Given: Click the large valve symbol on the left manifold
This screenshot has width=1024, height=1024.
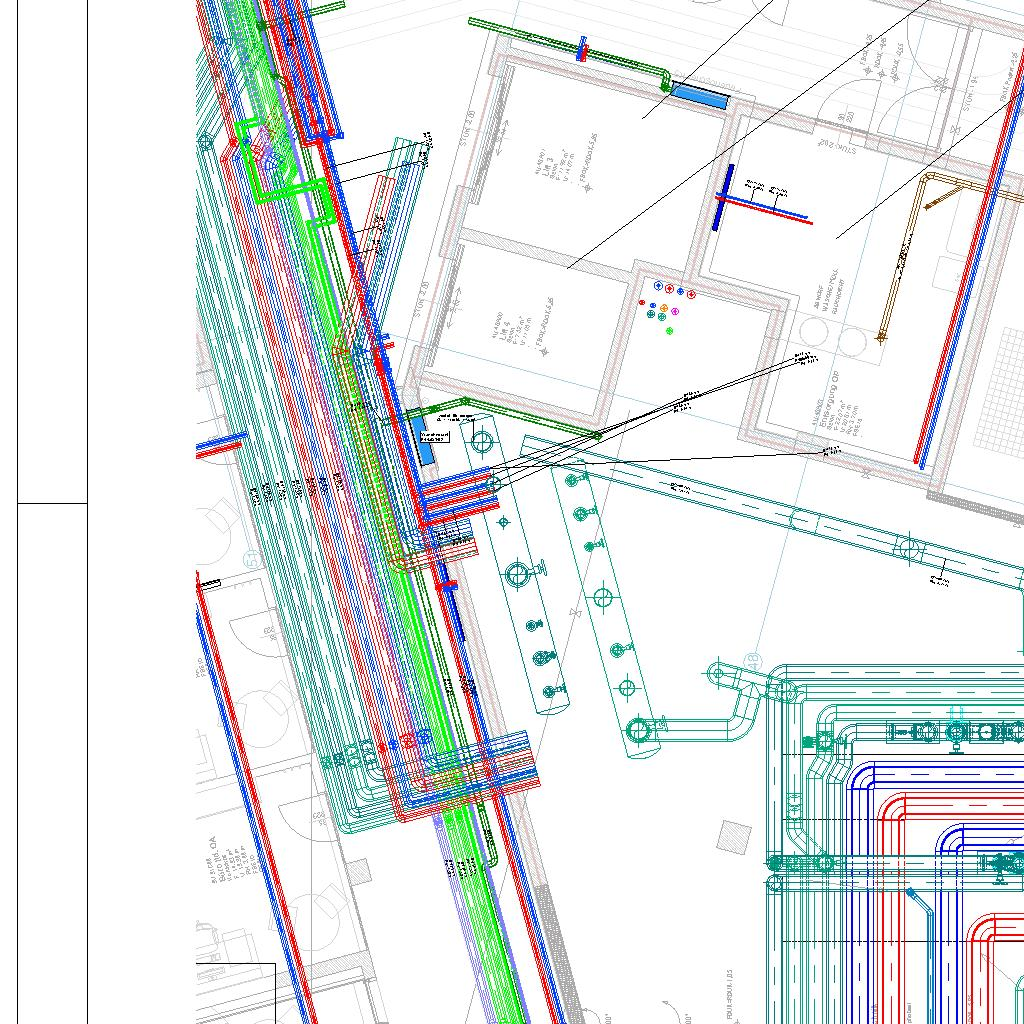Looking at the screenshot, I should (518, 574).
